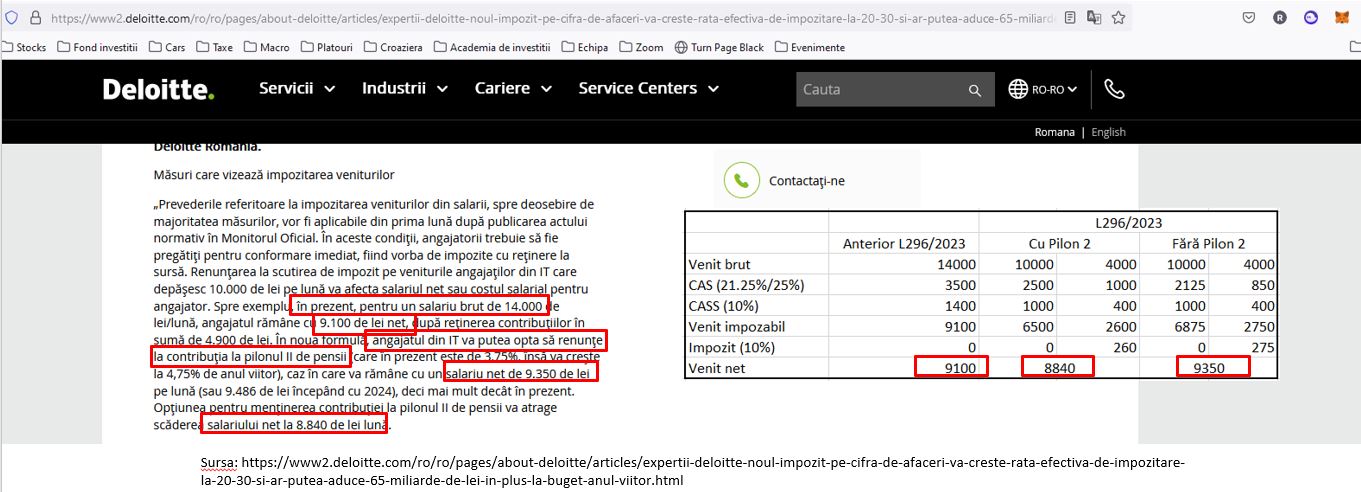Open the Pocket save icon
The height and width of the screenshot is (492, 1361).
[x=1250, y=17]
